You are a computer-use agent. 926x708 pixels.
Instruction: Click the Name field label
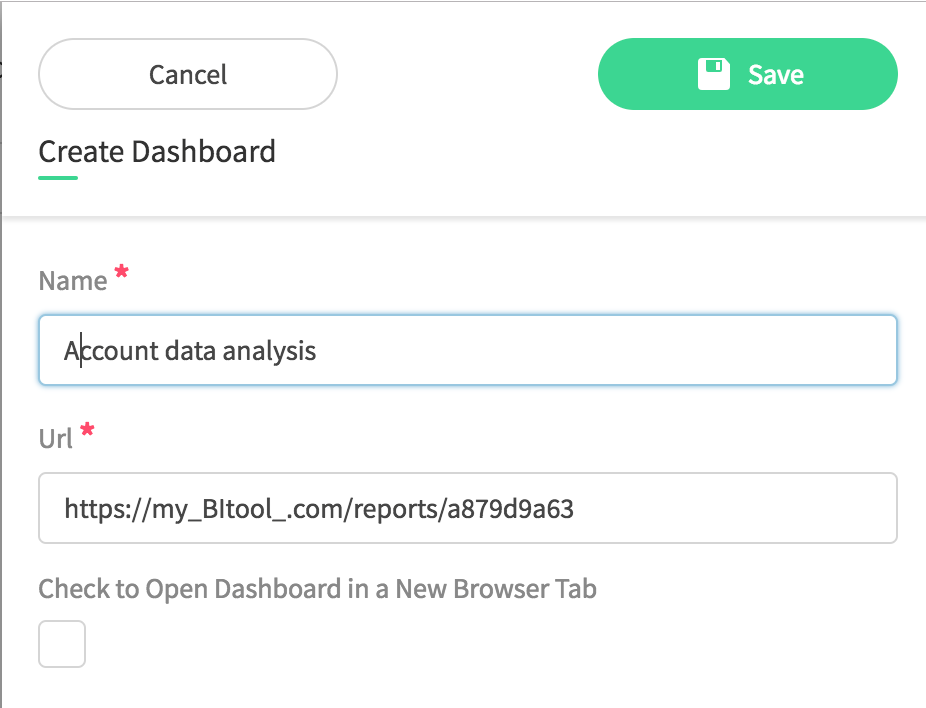pos(73,280)
